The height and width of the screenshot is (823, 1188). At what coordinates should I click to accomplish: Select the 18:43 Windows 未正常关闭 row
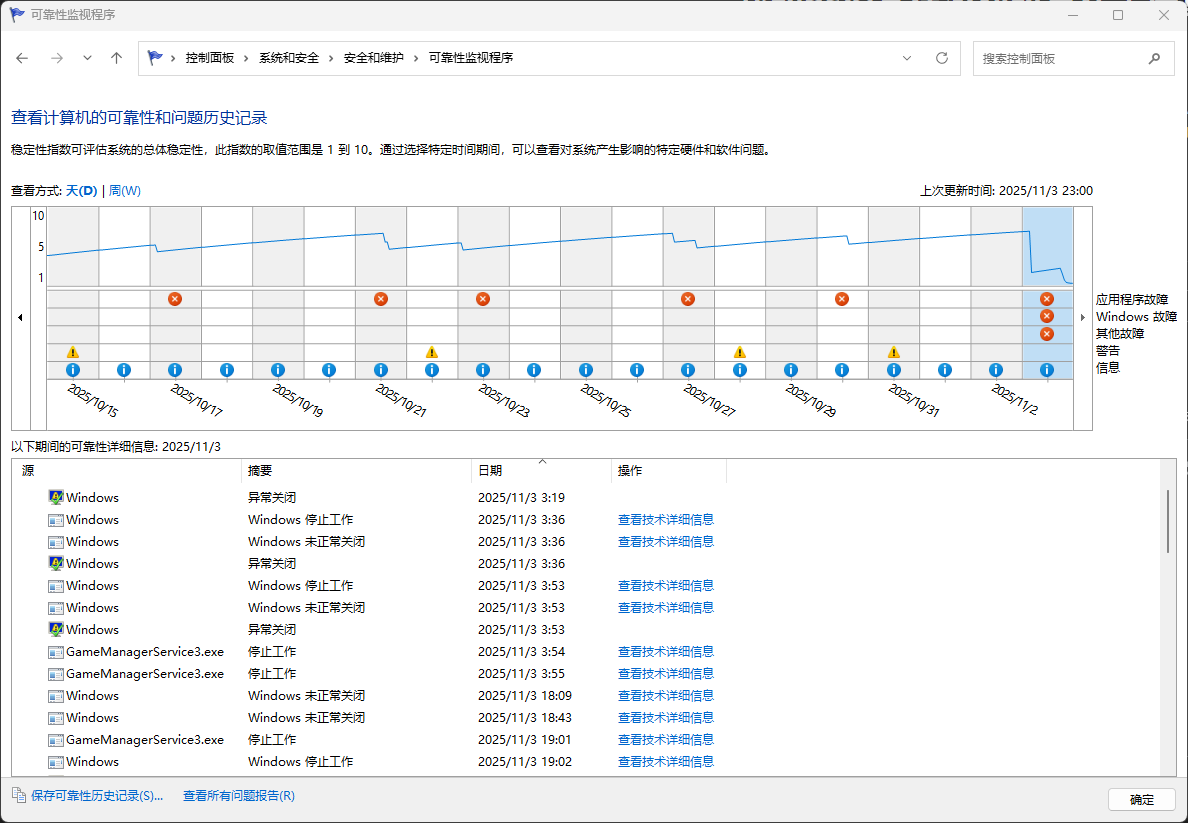click(x=587, y=718)
